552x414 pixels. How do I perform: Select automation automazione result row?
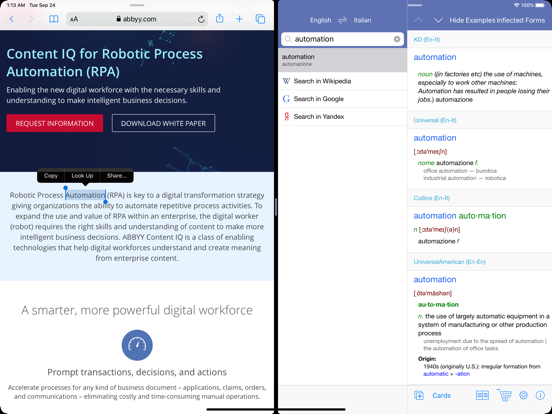pos(343,60)
